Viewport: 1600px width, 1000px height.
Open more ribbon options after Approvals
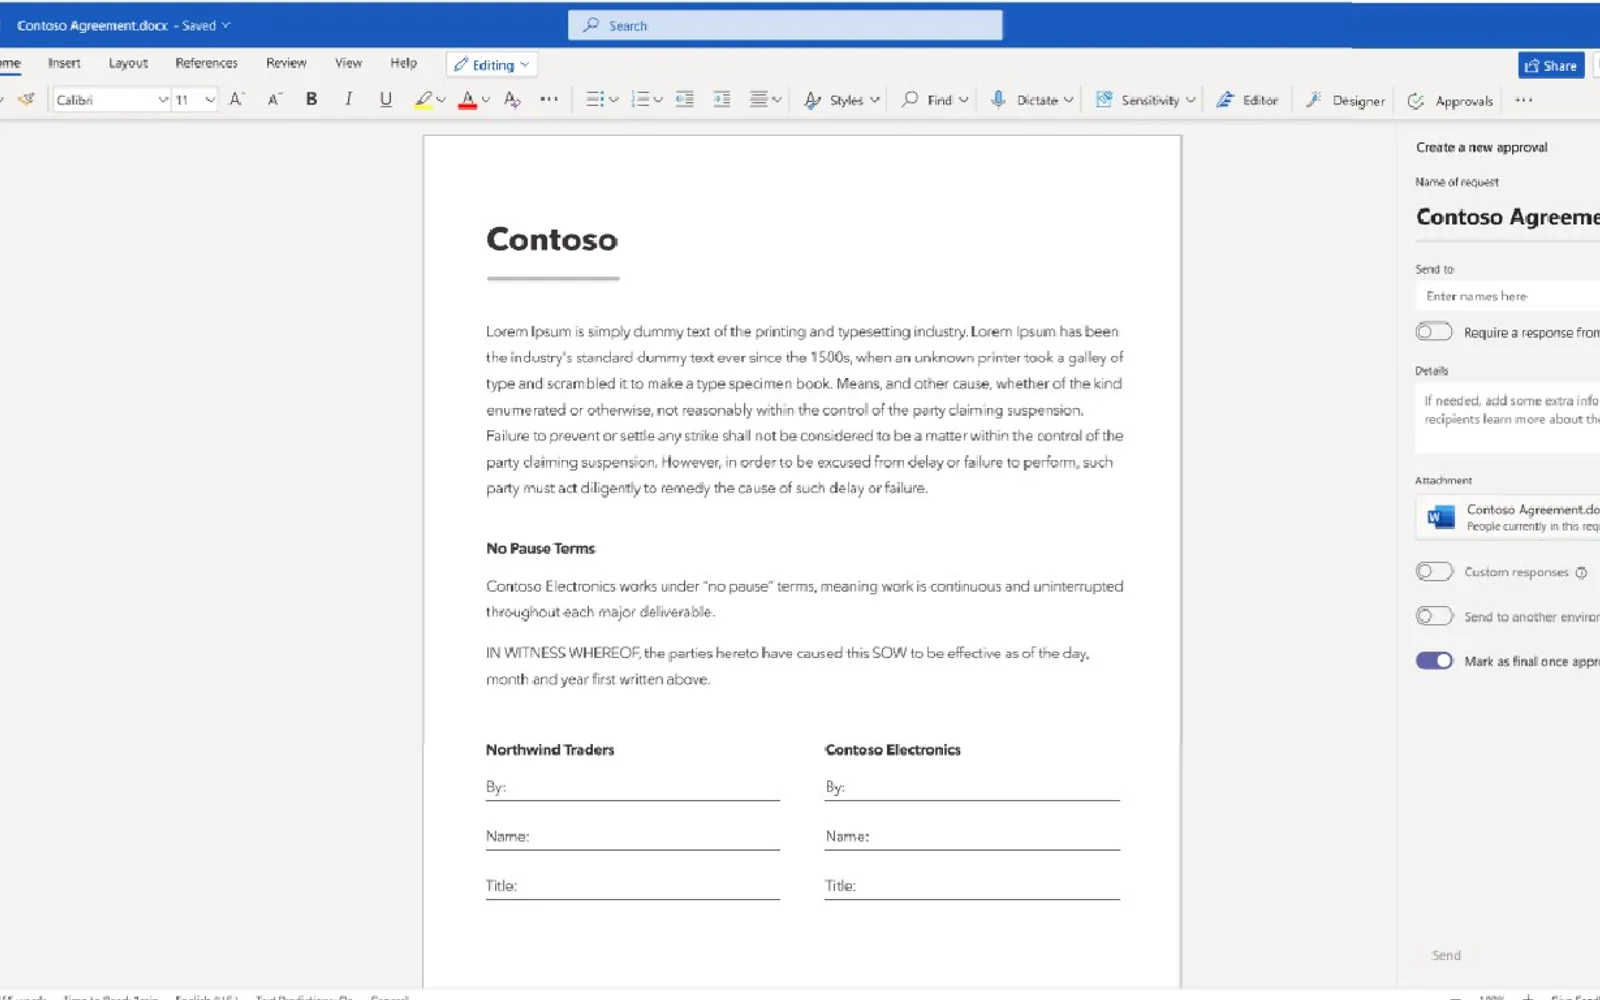pos(1523,100)
